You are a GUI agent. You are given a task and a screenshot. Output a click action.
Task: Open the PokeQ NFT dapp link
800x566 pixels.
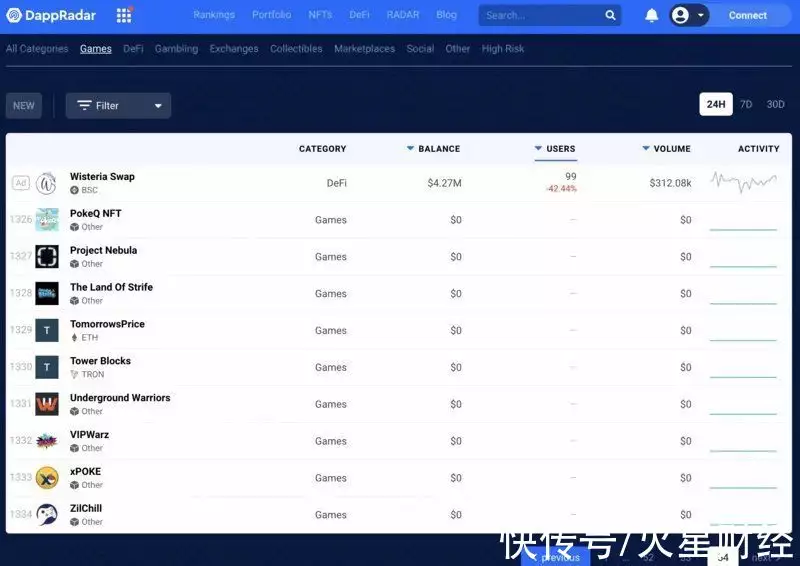(x=95, y=213)
